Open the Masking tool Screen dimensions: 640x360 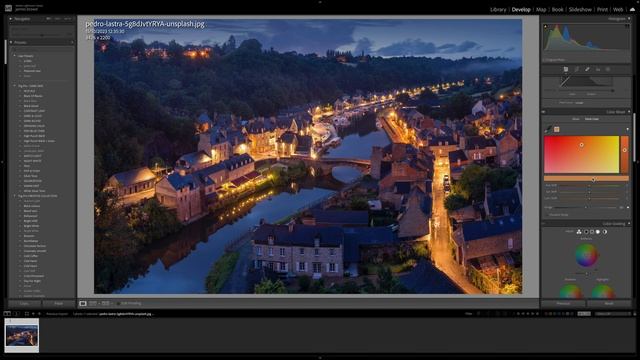click(608, 69)
